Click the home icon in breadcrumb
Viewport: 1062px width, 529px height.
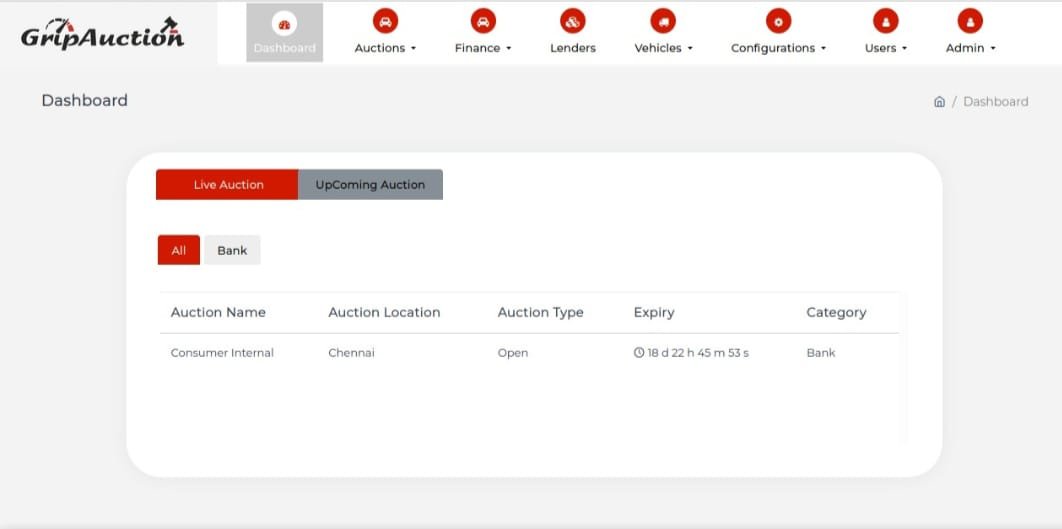[x=939, y=102]
